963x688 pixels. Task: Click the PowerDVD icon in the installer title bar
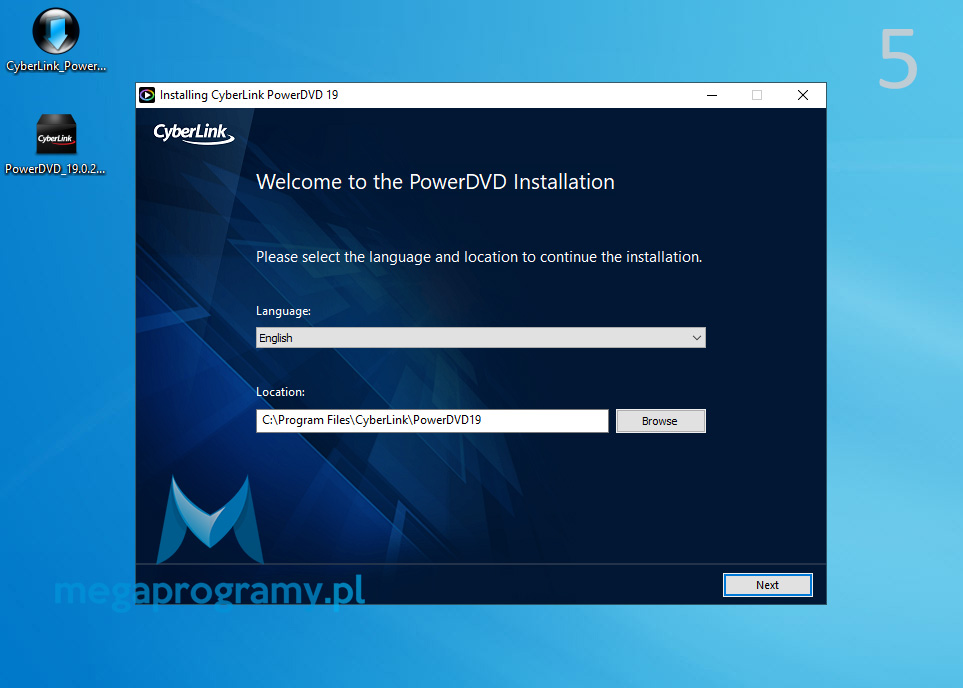147,95
